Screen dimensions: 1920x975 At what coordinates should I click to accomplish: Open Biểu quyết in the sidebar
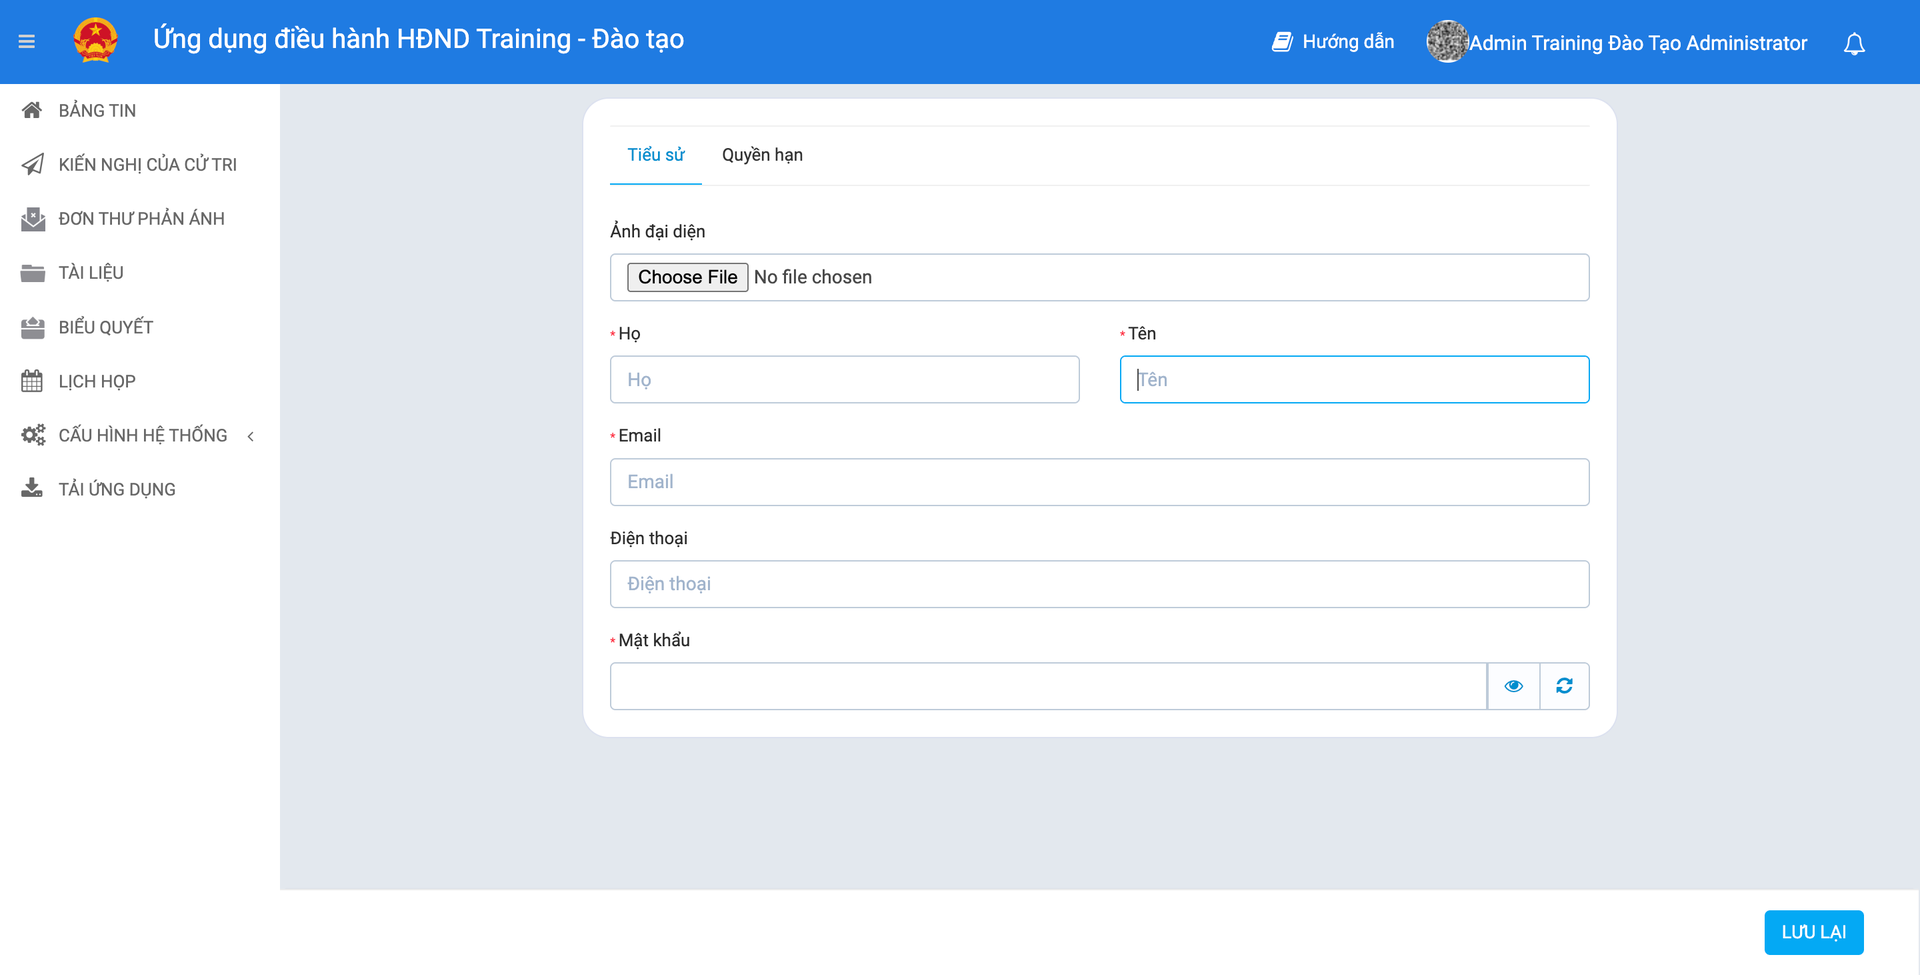click(105, 327)
